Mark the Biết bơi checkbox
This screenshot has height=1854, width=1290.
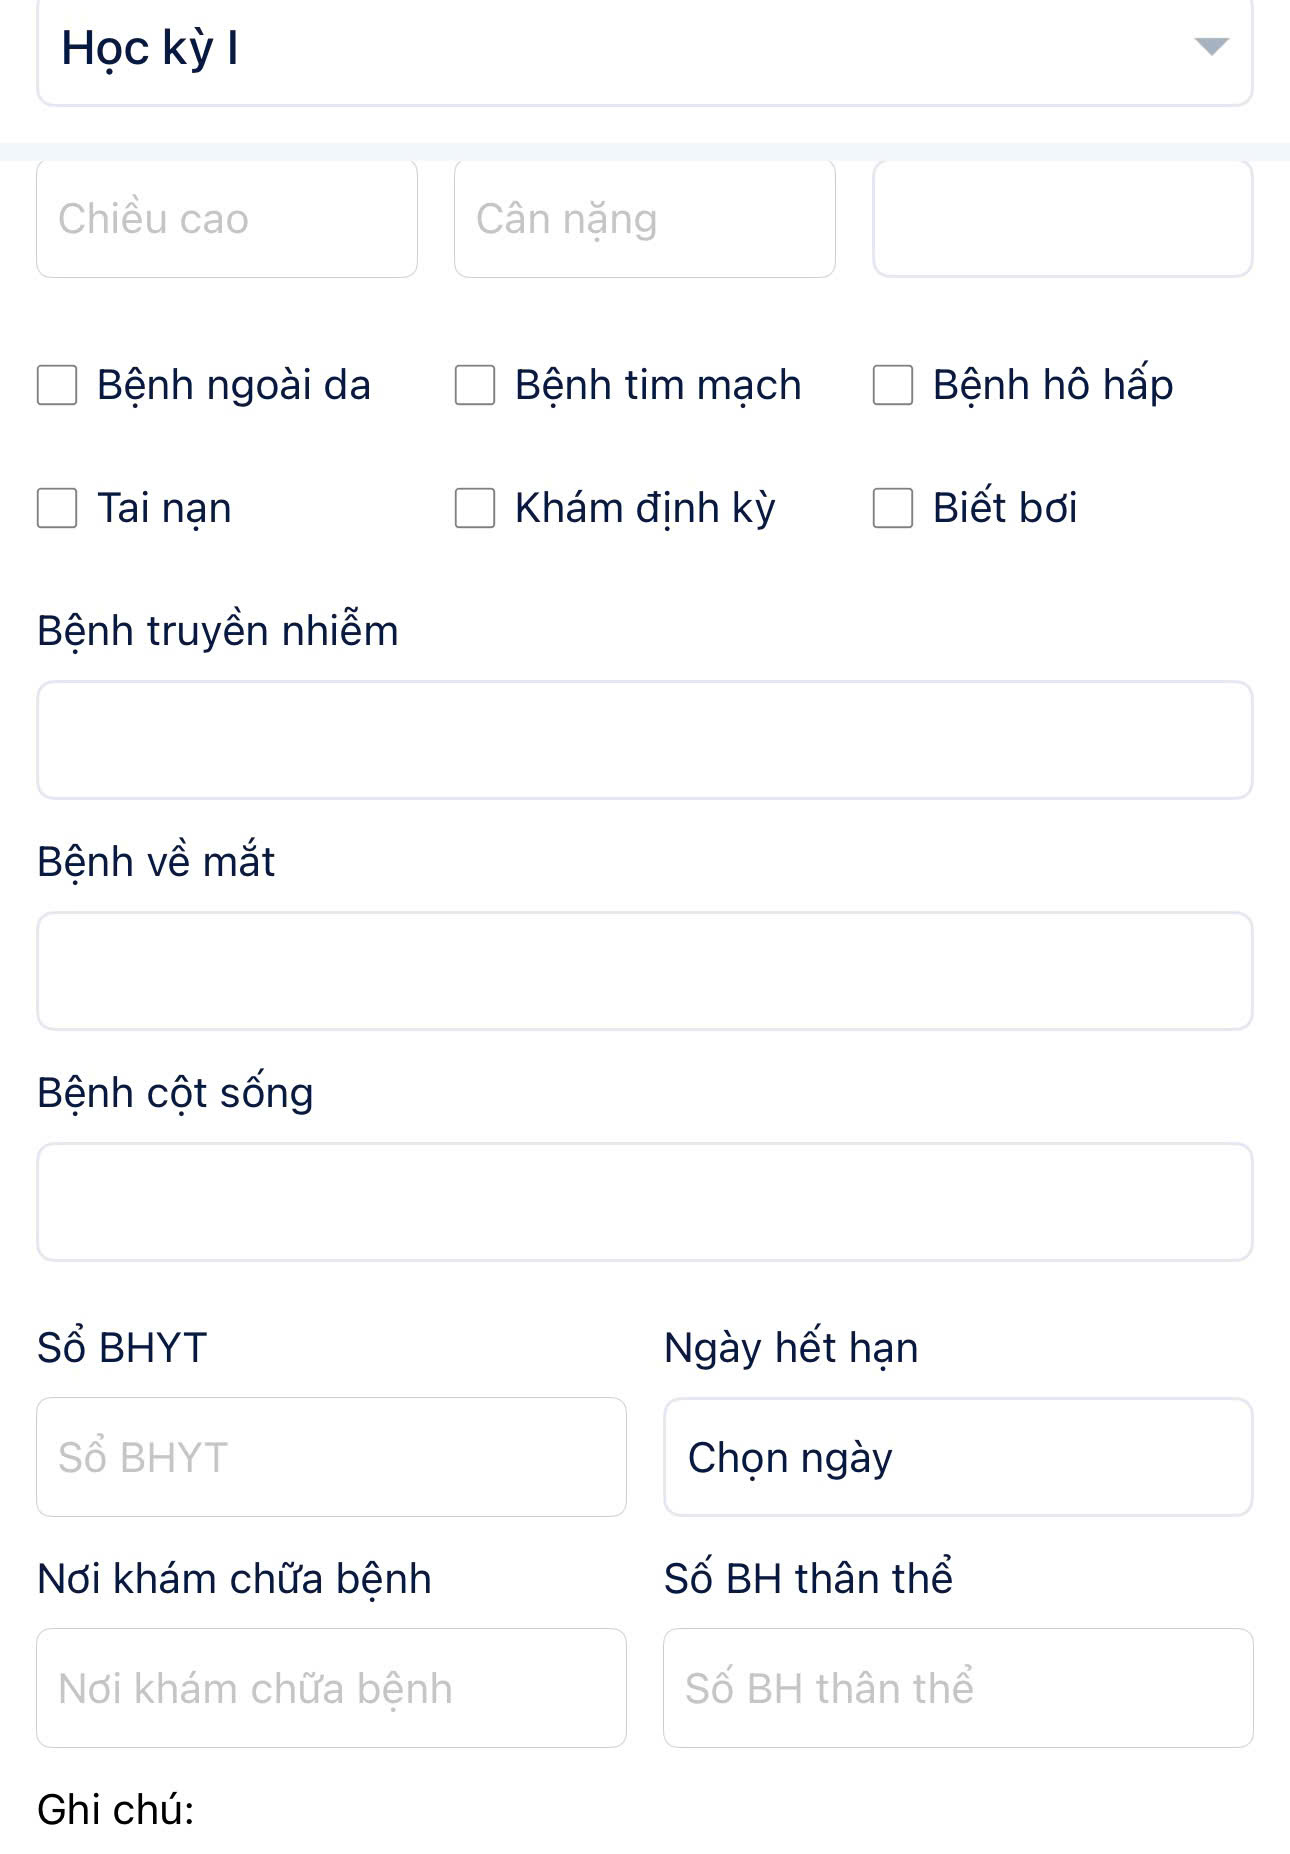pyautogui.click(x=893, y=508)
